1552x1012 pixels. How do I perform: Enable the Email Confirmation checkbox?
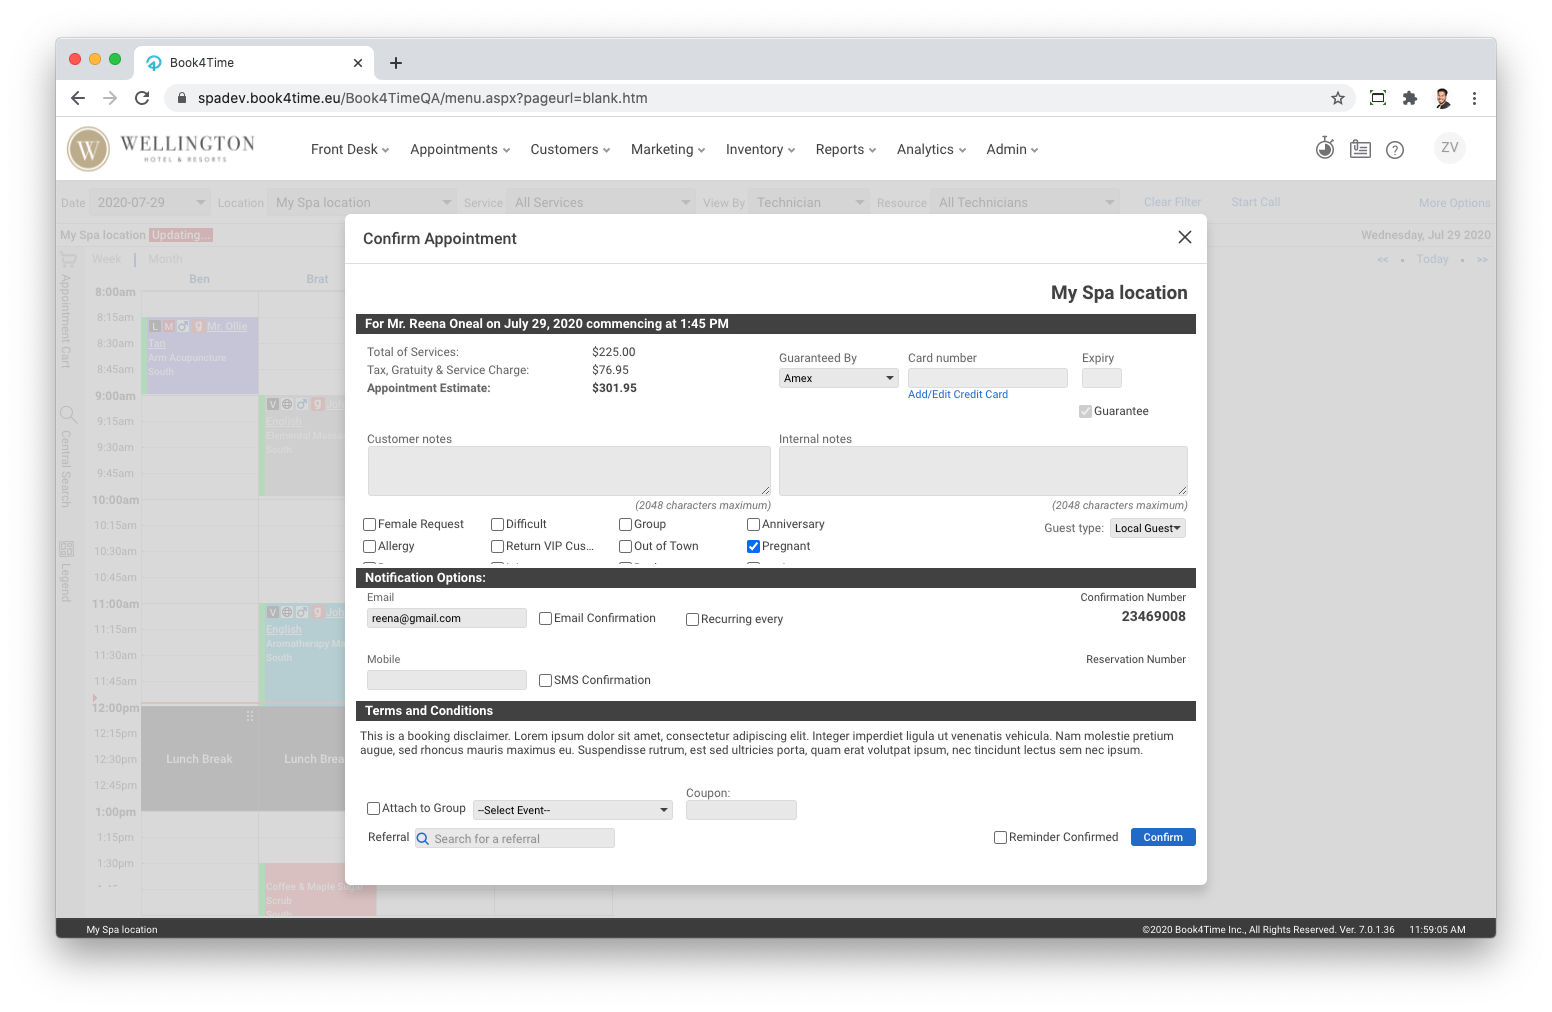546,619
